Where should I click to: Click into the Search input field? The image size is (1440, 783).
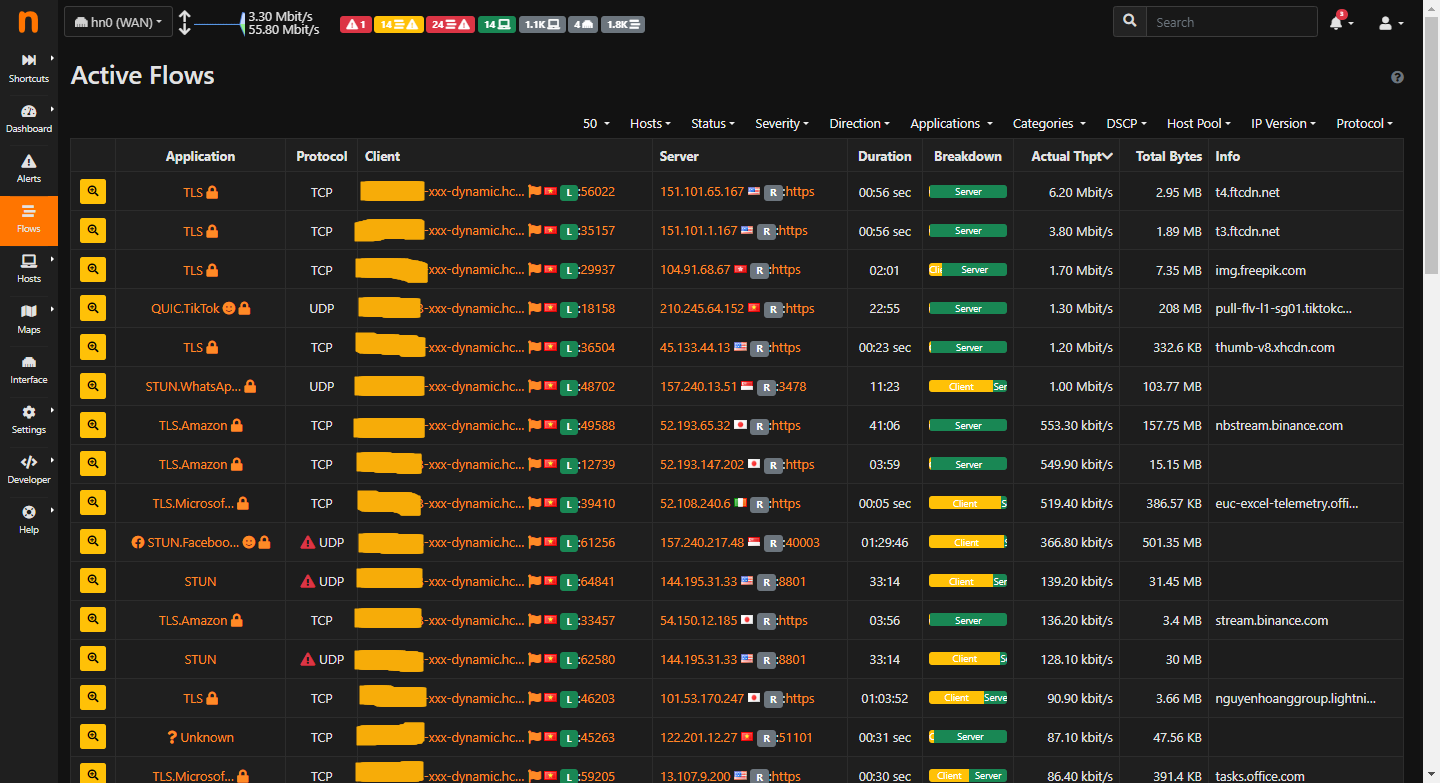tap(1230, 22)
